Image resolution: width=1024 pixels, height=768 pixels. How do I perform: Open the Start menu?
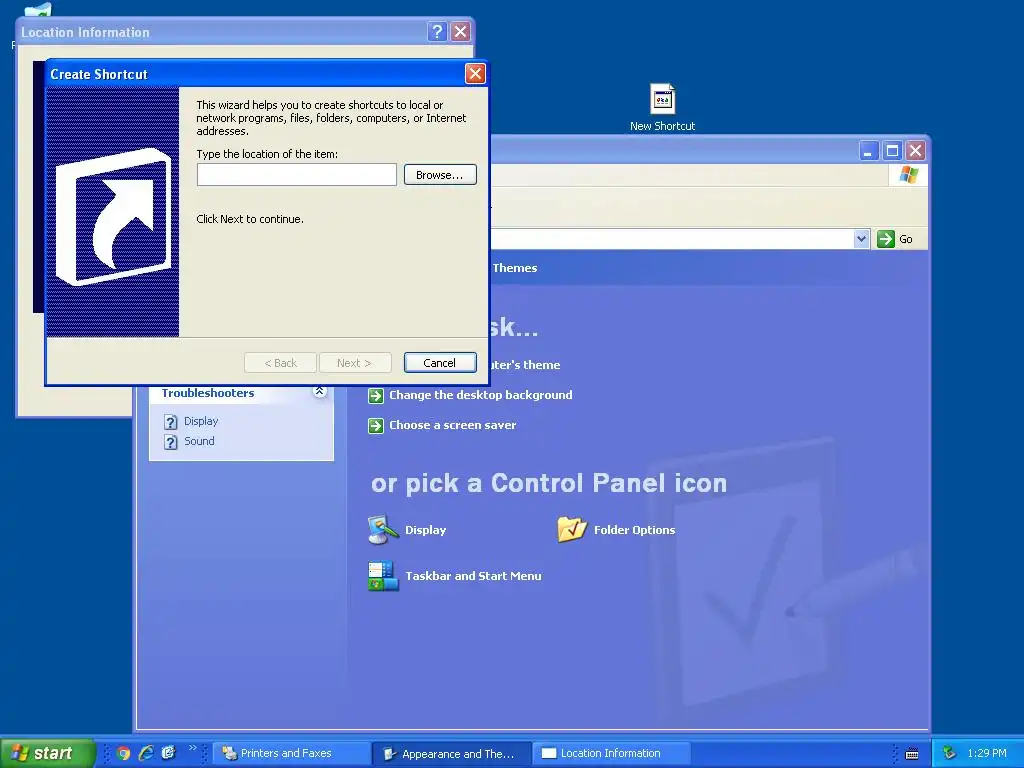[47, 753]
